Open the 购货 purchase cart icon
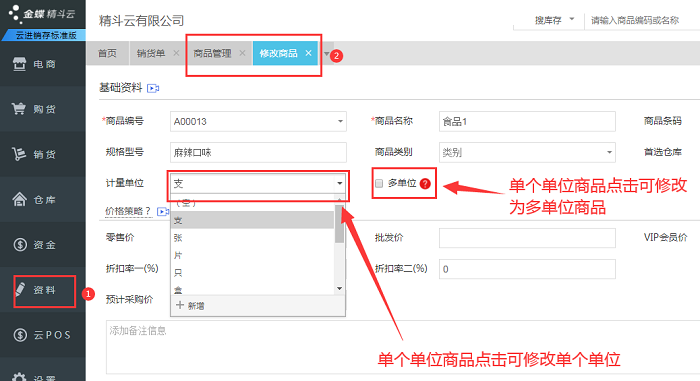The height and width of the screenshot is (381, 700). pos(19,109)
